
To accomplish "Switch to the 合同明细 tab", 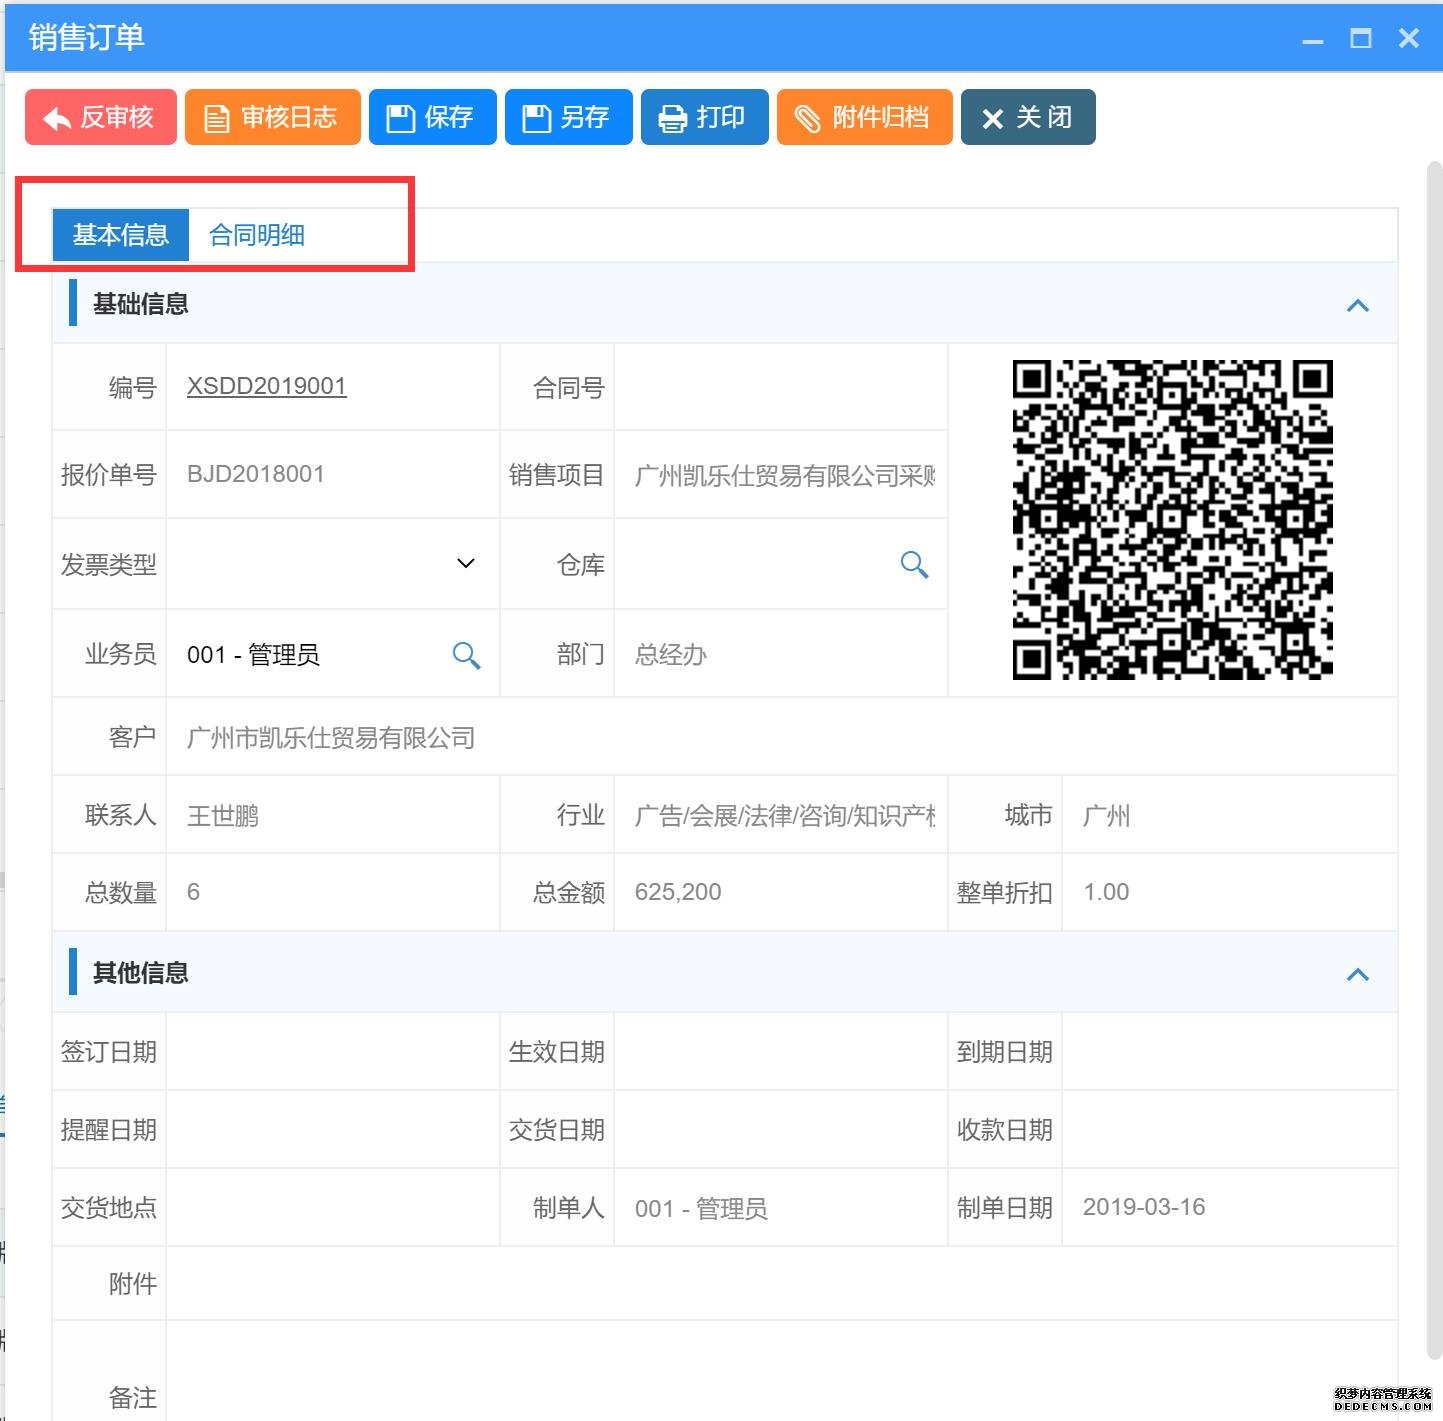I will pos(257,235).
